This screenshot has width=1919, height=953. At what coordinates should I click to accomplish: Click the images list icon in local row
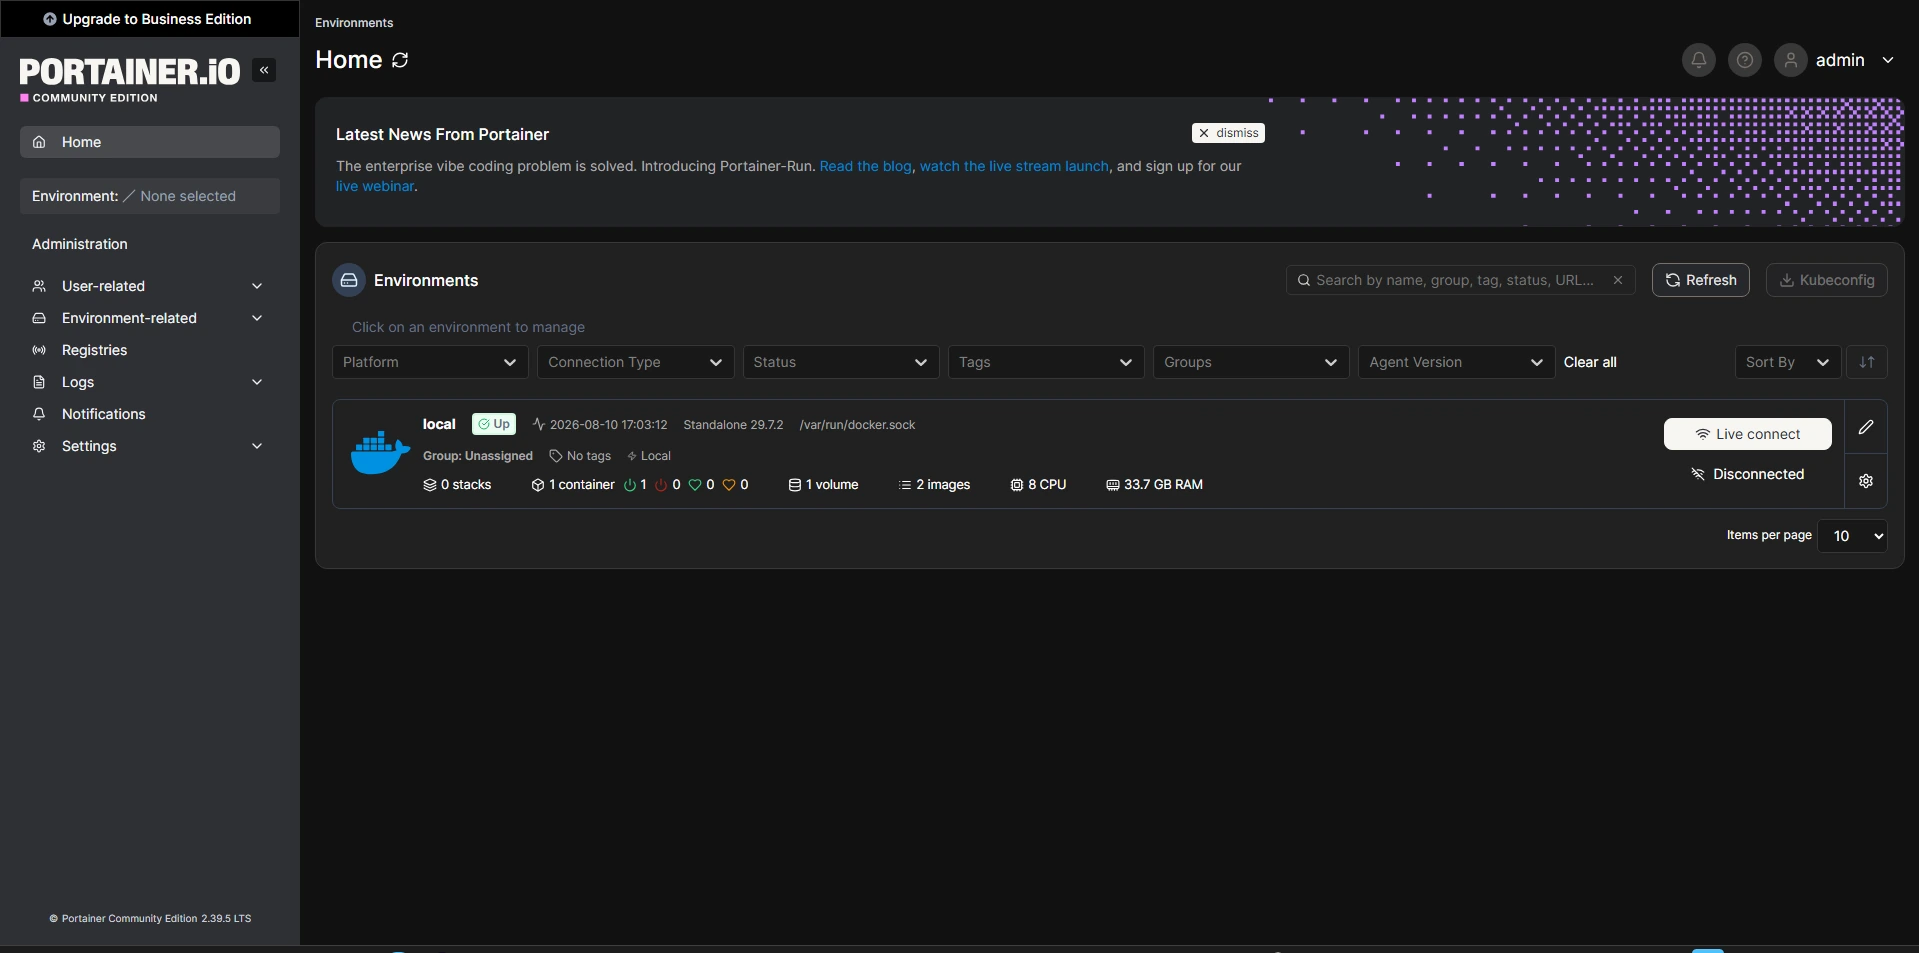click(905, 485)
